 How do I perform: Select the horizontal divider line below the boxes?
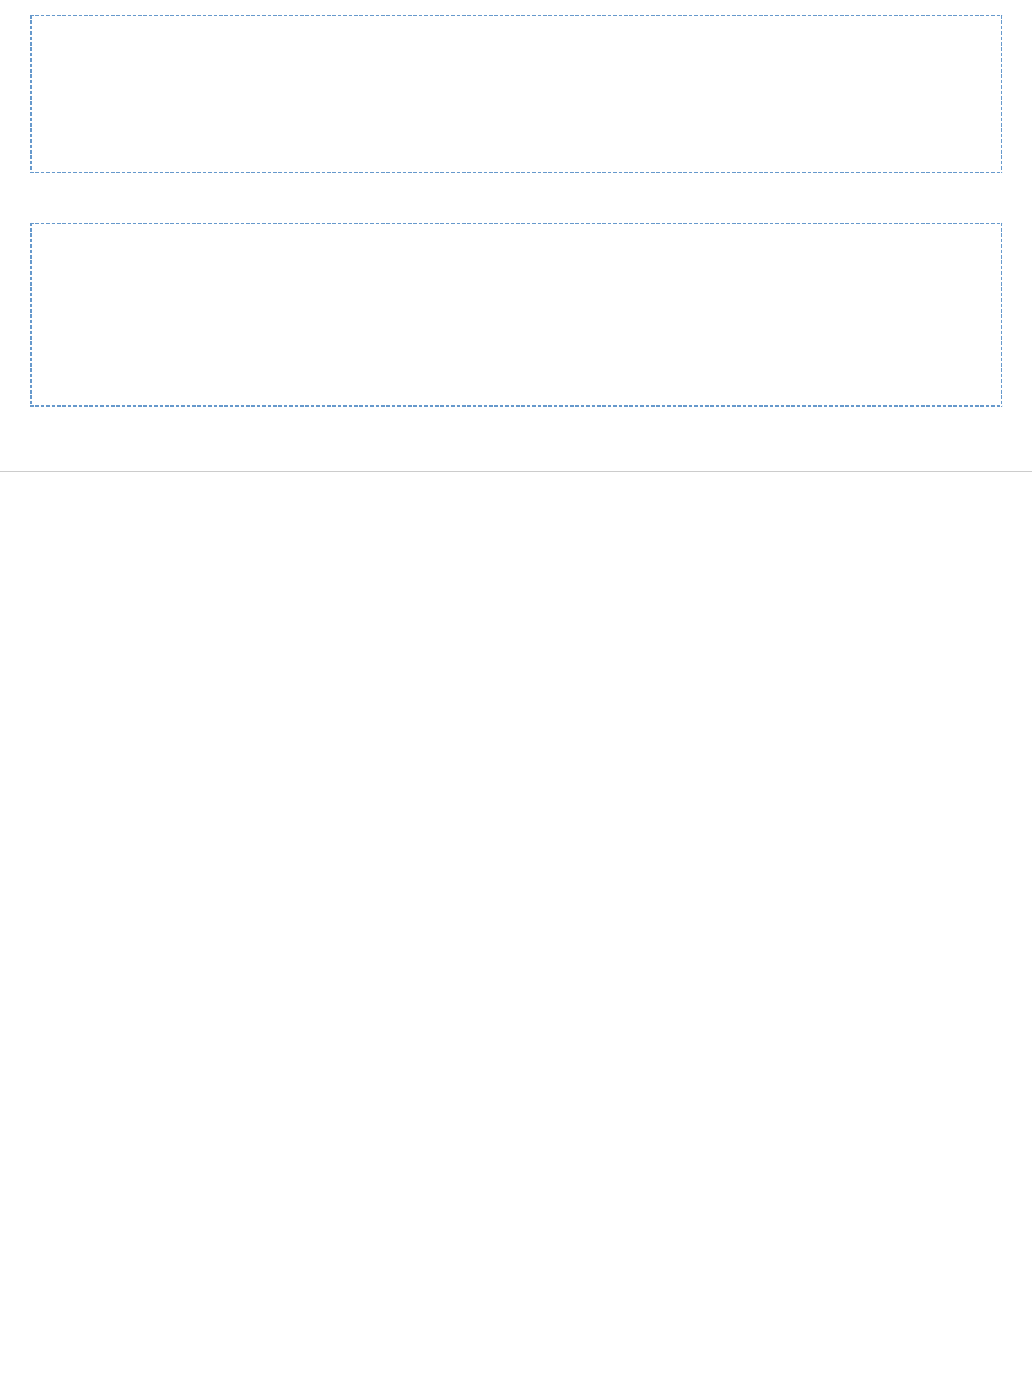tap(516, 471)
